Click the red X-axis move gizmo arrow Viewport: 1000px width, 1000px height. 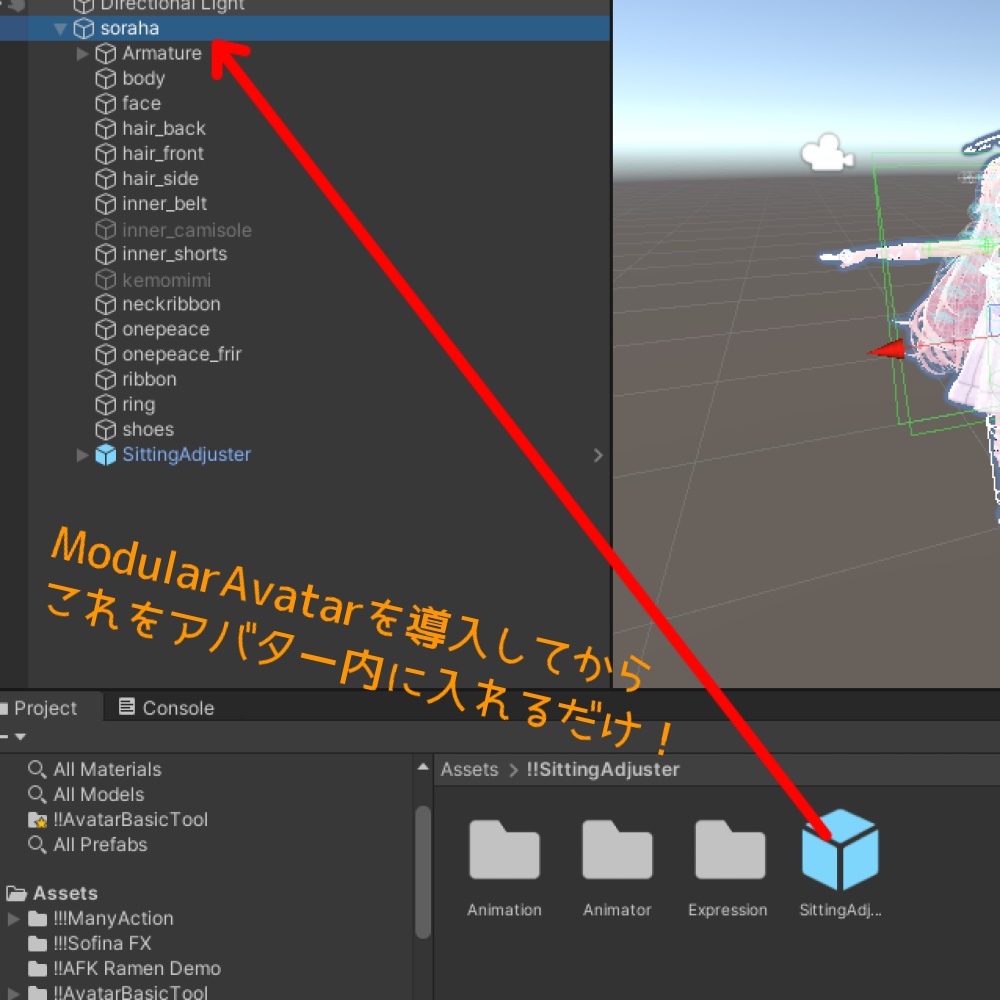[886, 349]
